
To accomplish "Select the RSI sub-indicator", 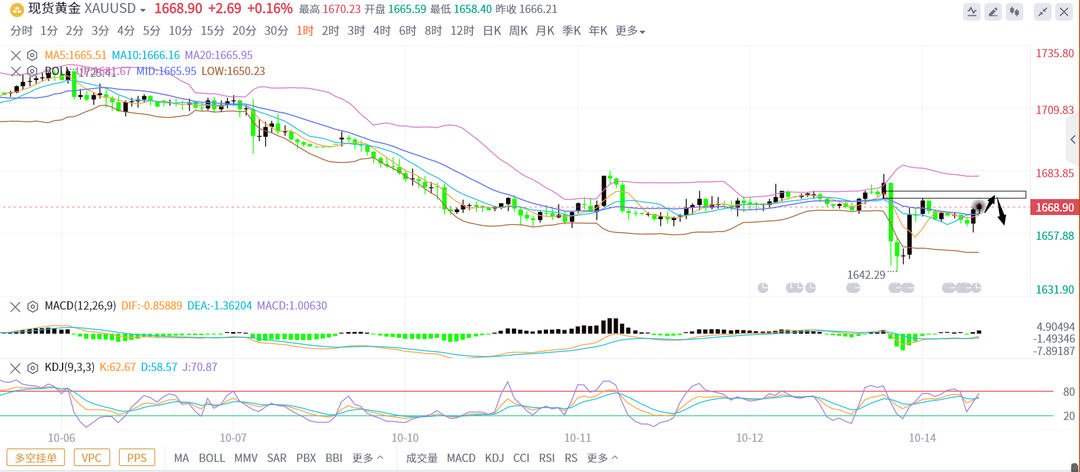I will (x=547, y=458).
